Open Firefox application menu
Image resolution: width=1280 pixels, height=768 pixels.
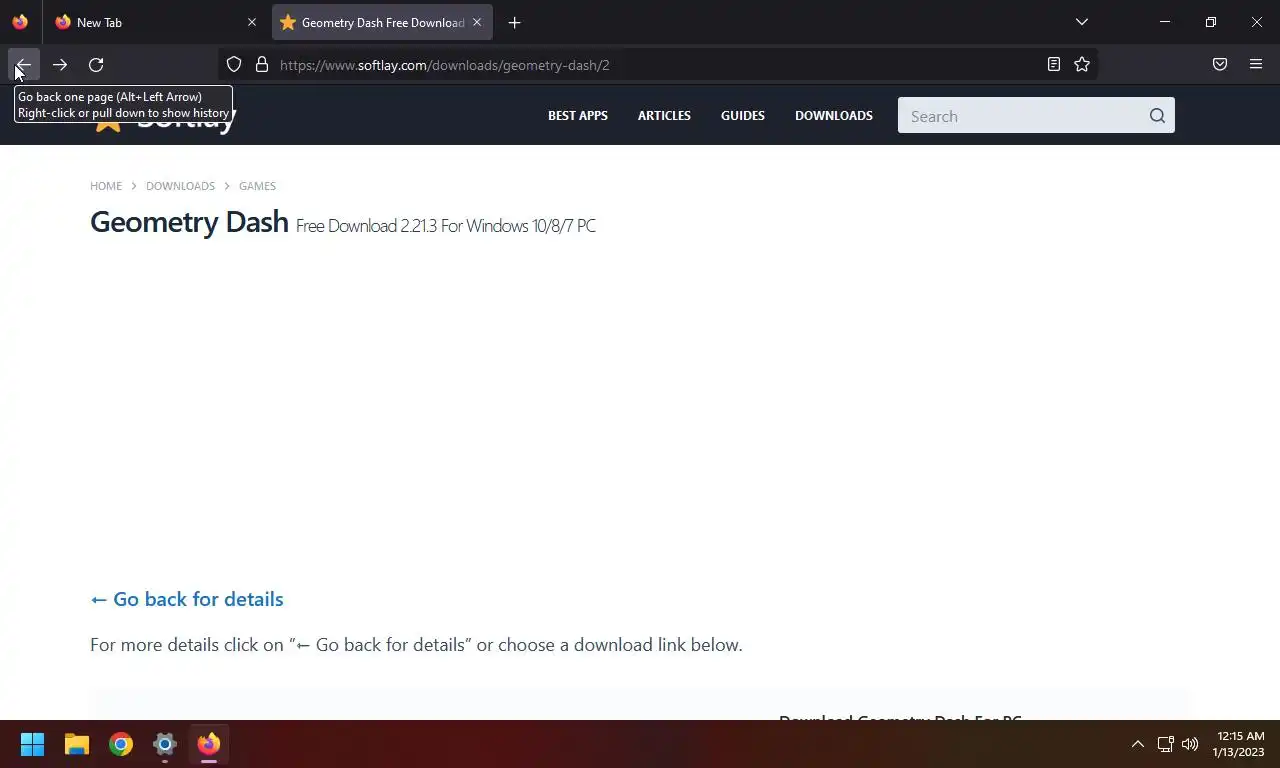coord(1256,65)
